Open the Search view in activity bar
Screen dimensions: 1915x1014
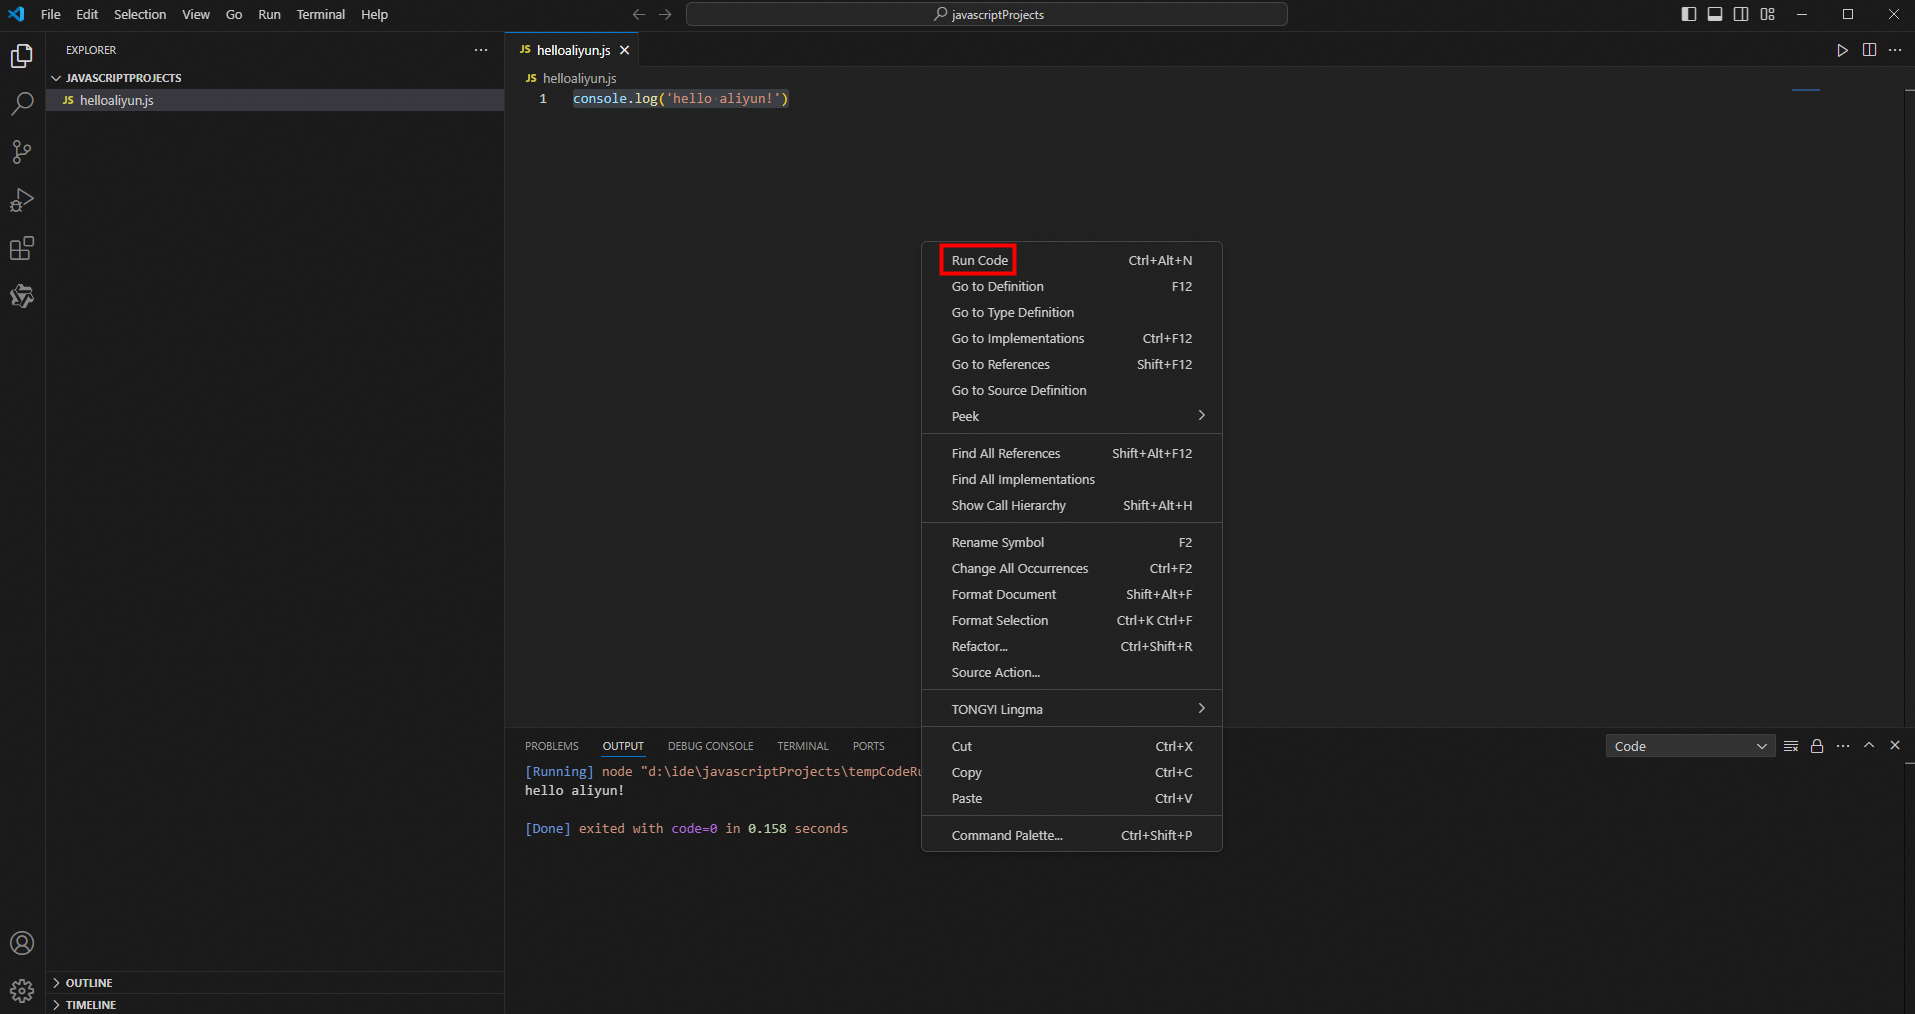[x=22, y=104]
